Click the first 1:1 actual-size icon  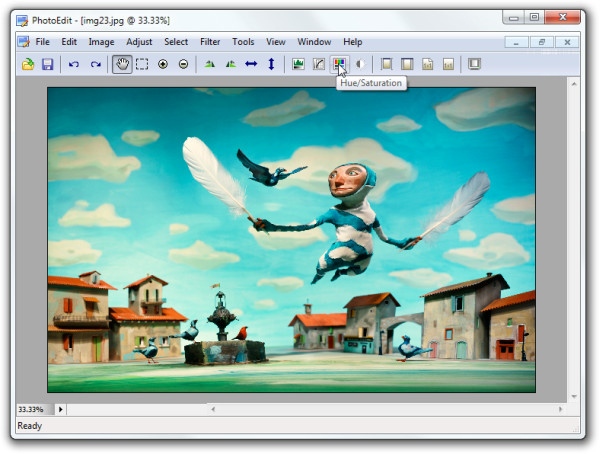pos(427,64)
